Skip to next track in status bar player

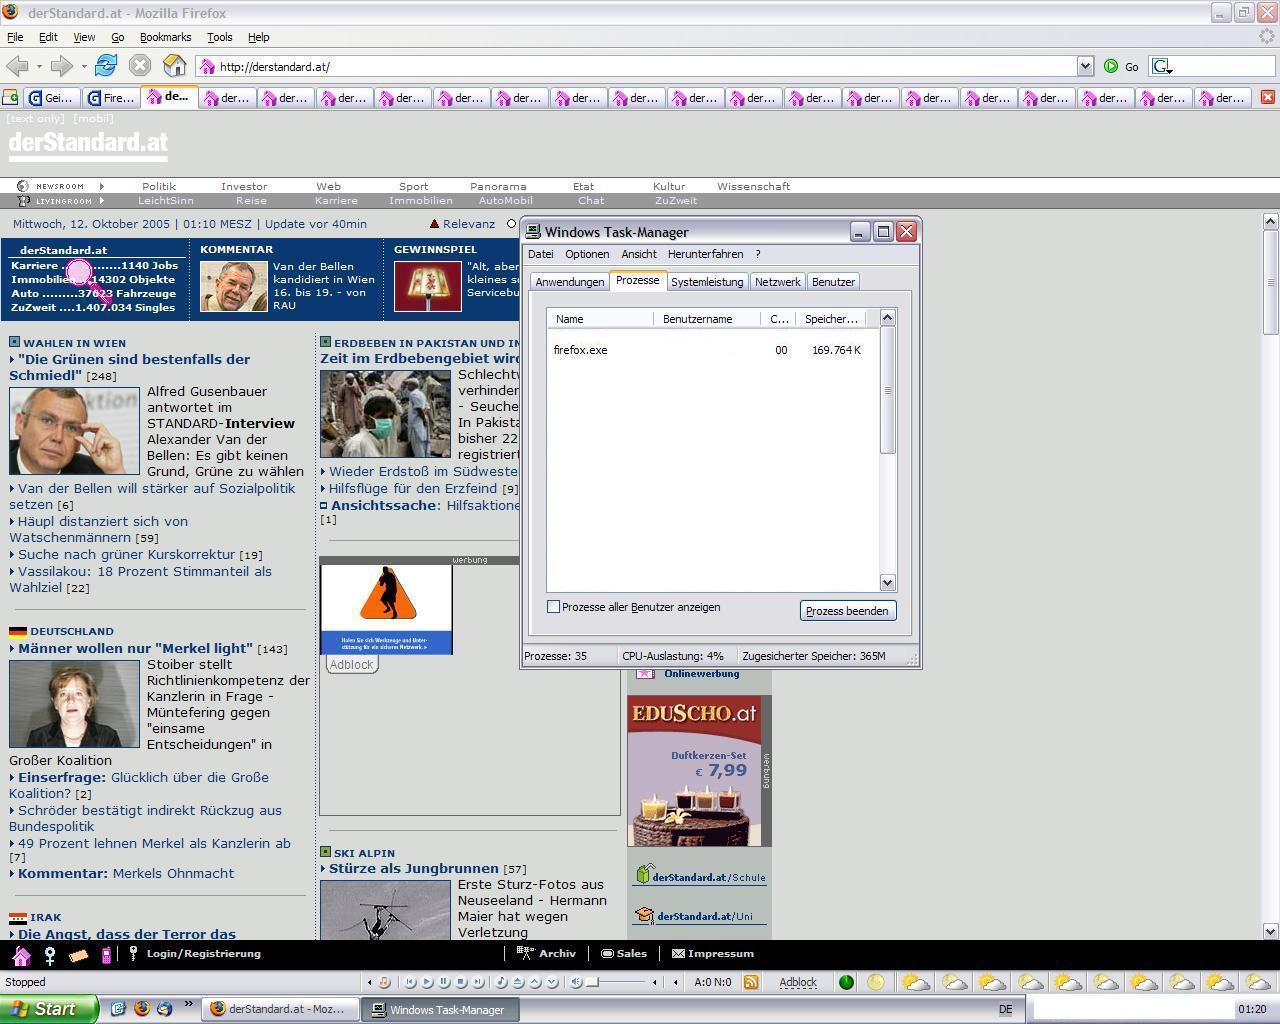pos(478,982)
